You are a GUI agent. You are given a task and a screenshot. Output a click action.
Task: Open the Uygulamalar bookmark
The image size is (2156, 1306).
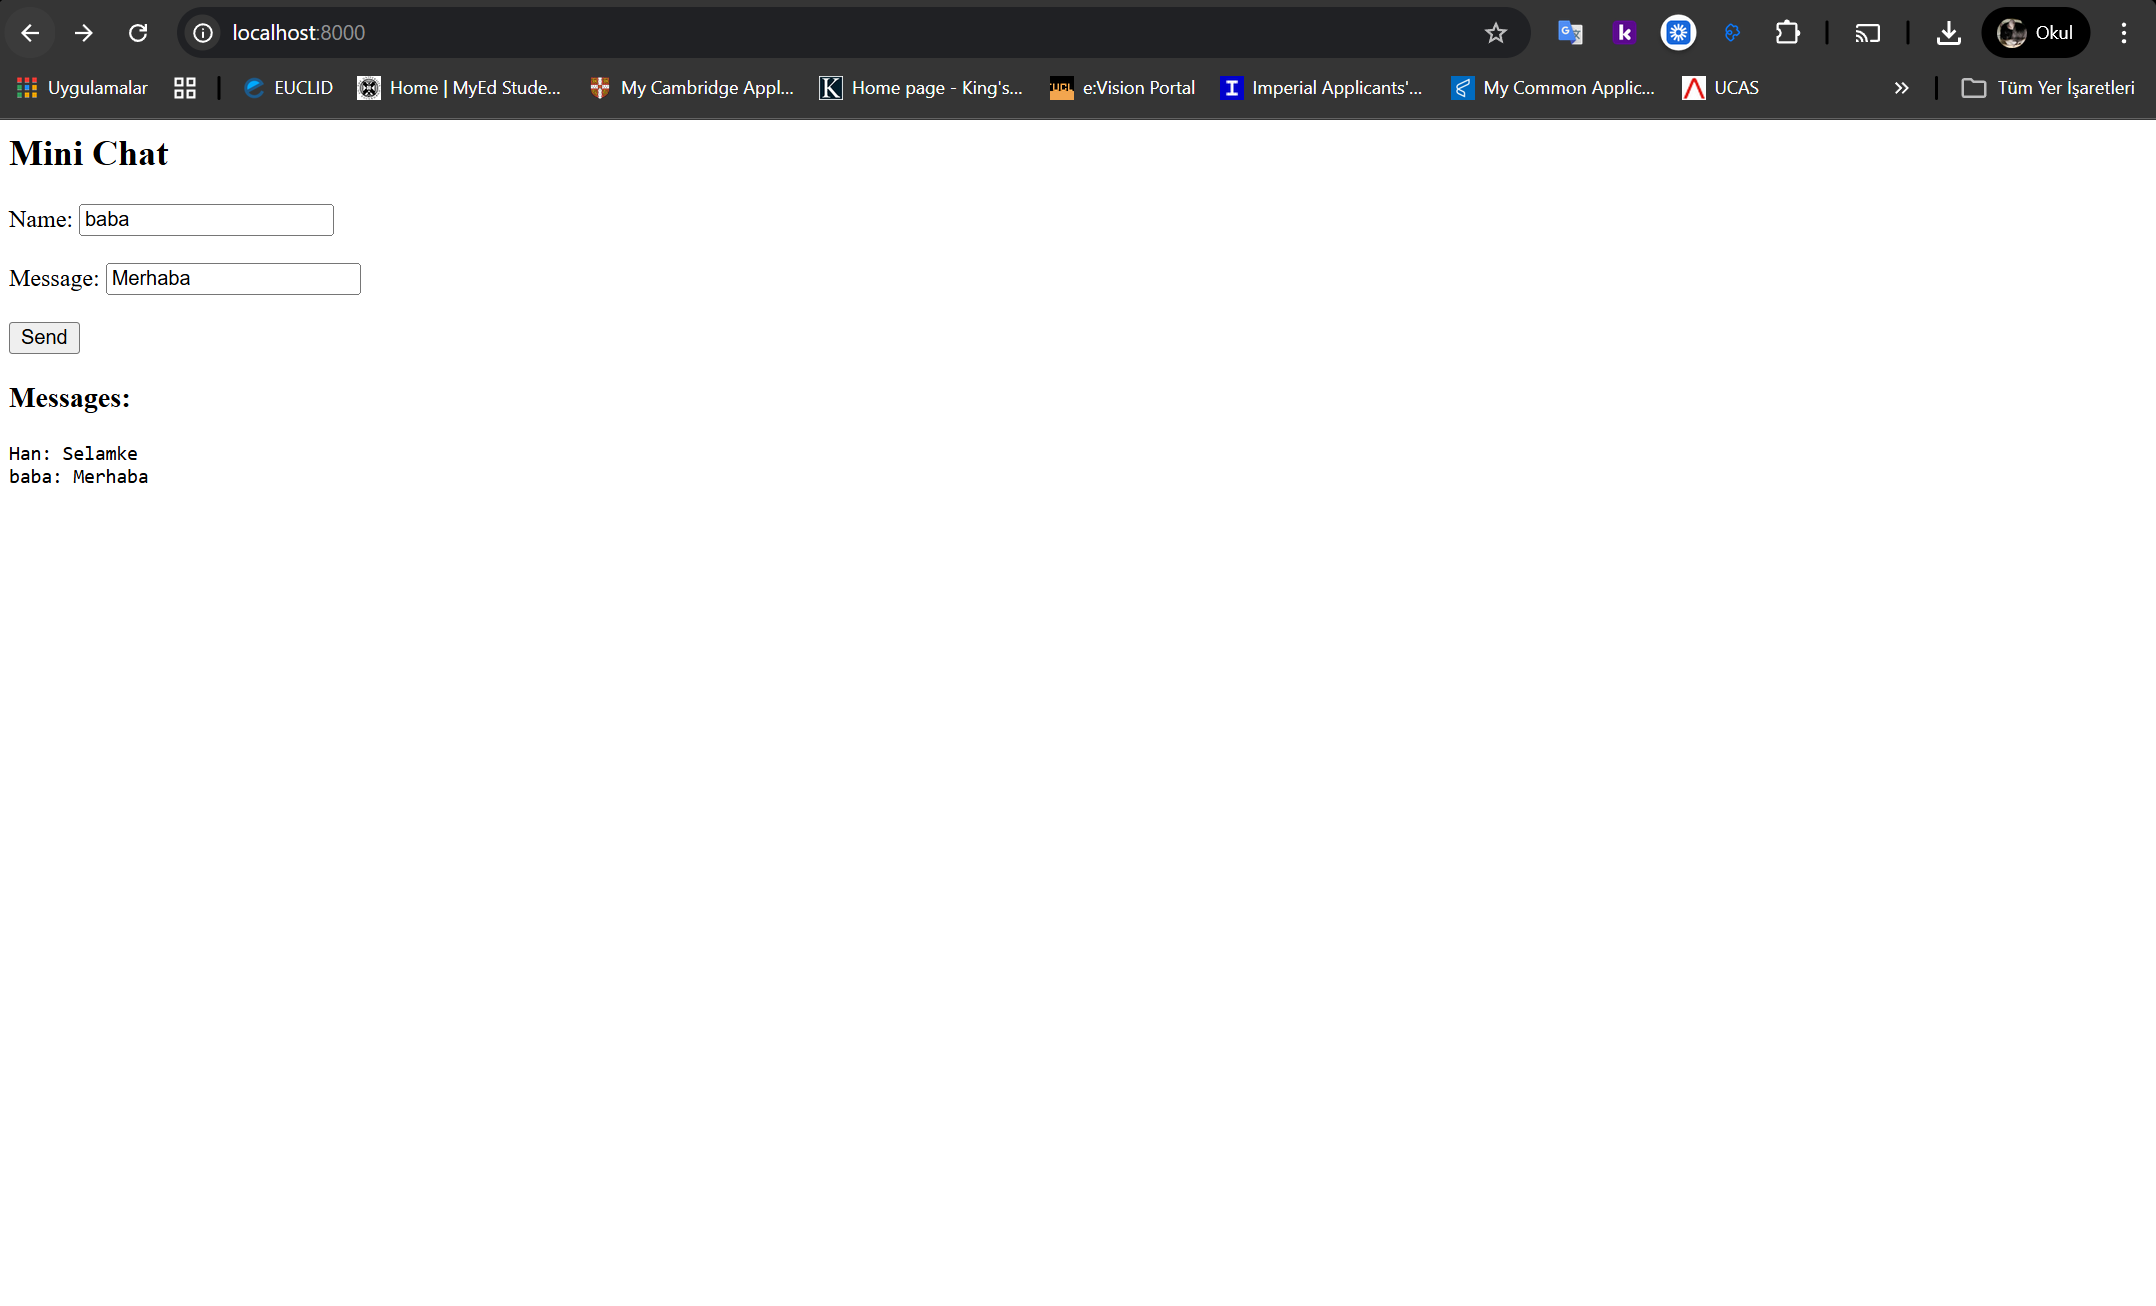pyautogui.click(x=82, y=88)
